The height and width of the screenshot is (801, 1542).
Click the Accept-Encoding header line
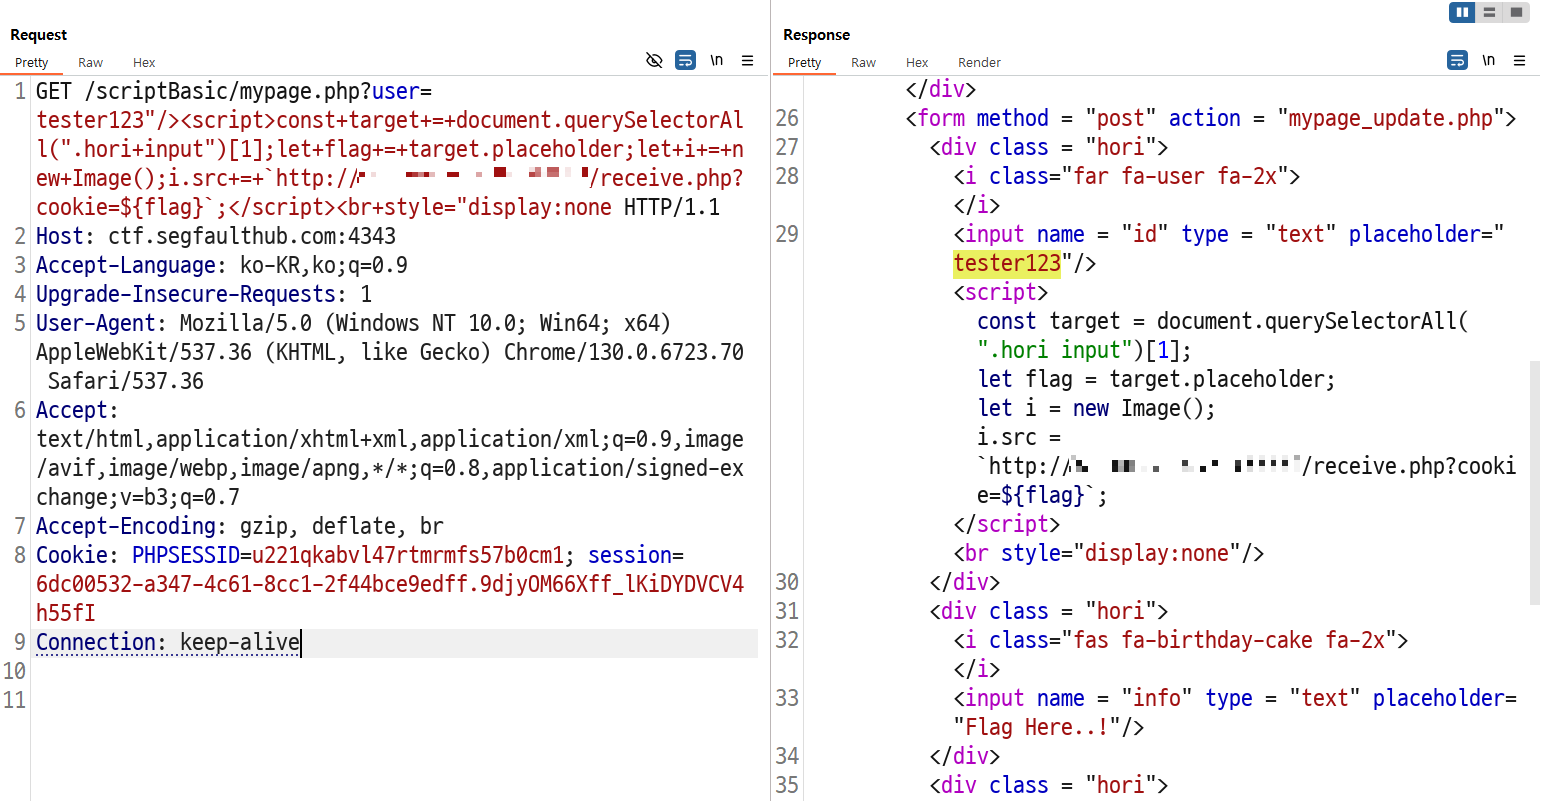click(240, 527)
